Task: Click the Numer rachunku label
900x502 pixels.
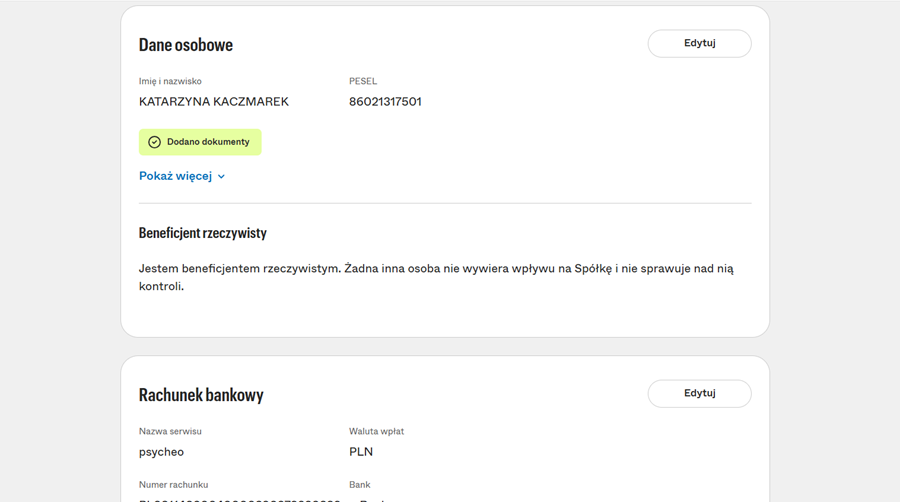Action: (x=173, y=485)
